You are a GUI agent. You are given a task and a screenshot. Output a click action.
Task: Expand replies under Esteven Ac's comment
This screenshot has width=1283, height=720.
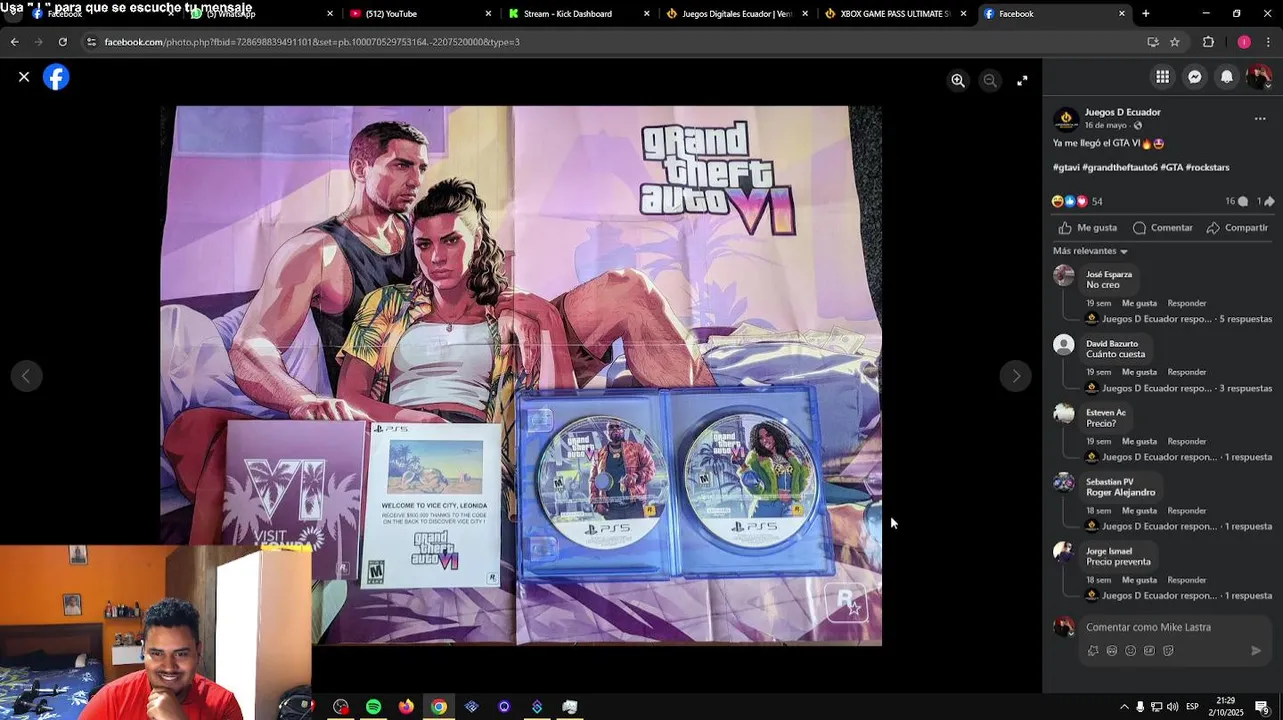tap(1187, 457)
